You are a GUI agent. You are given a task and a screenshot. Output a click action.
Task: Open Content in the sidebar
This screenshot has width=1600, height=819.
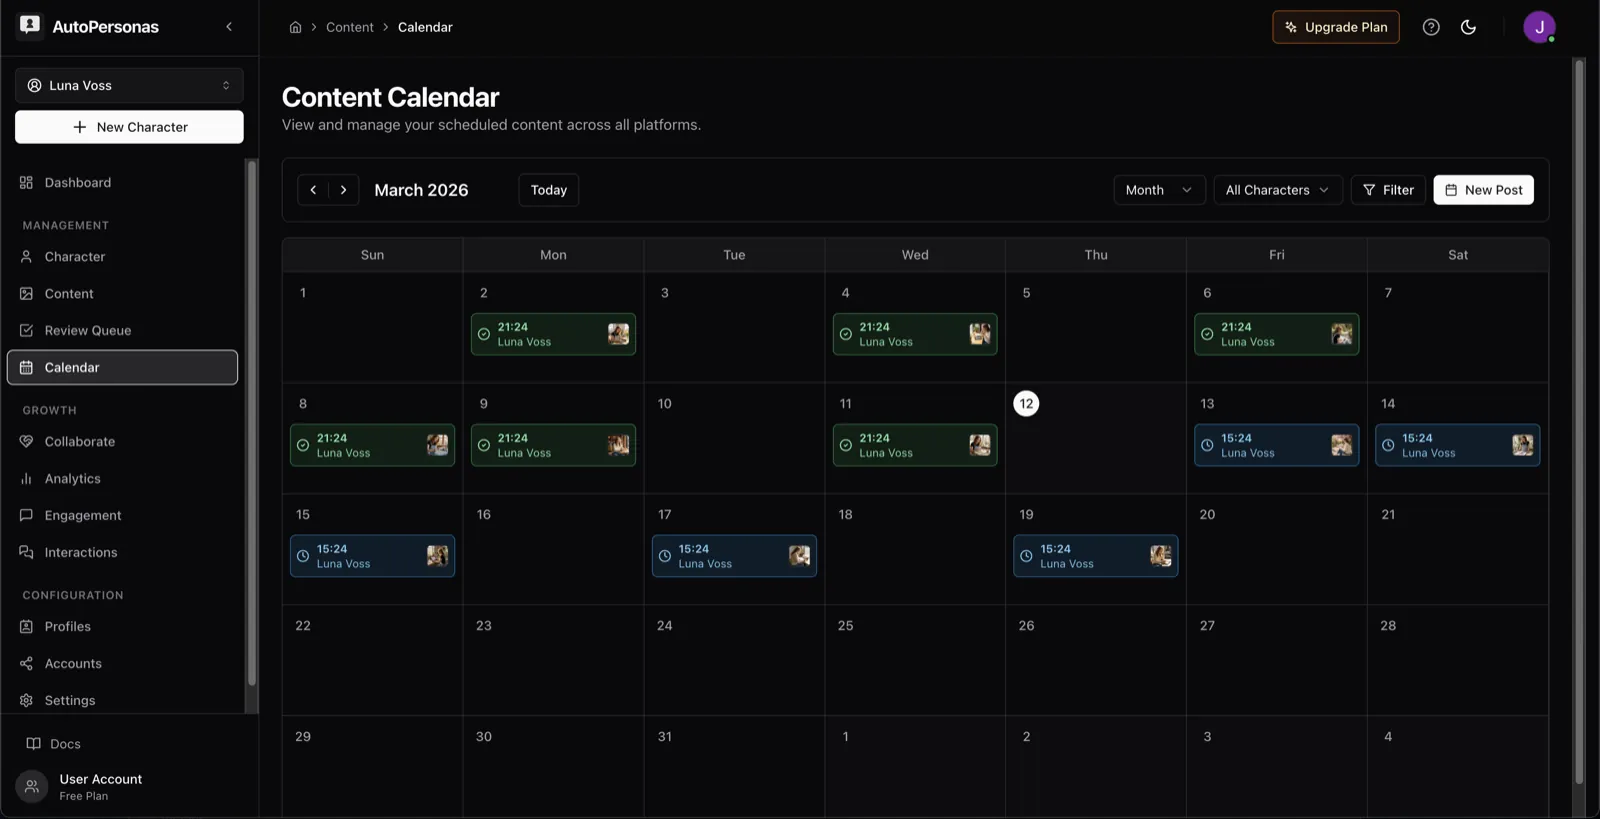(x=122, y=294)
